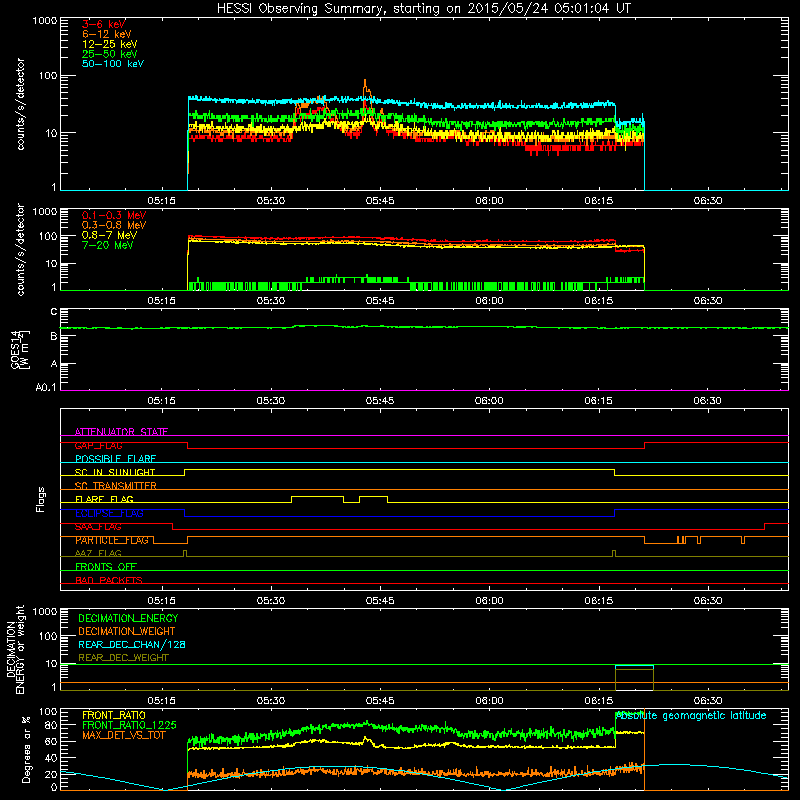The height and width of the screenshot is (800, 800).
Task: Pick the SAA_FLAG label
Action: tap(98, 527)
